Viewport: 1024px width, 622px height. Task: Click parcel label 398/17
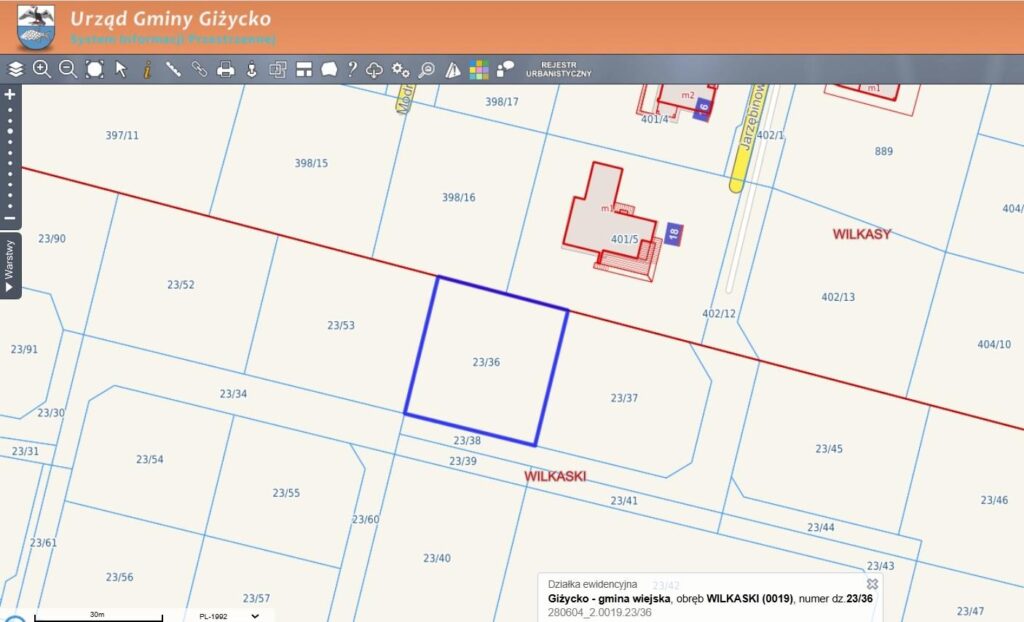(502, 102)
